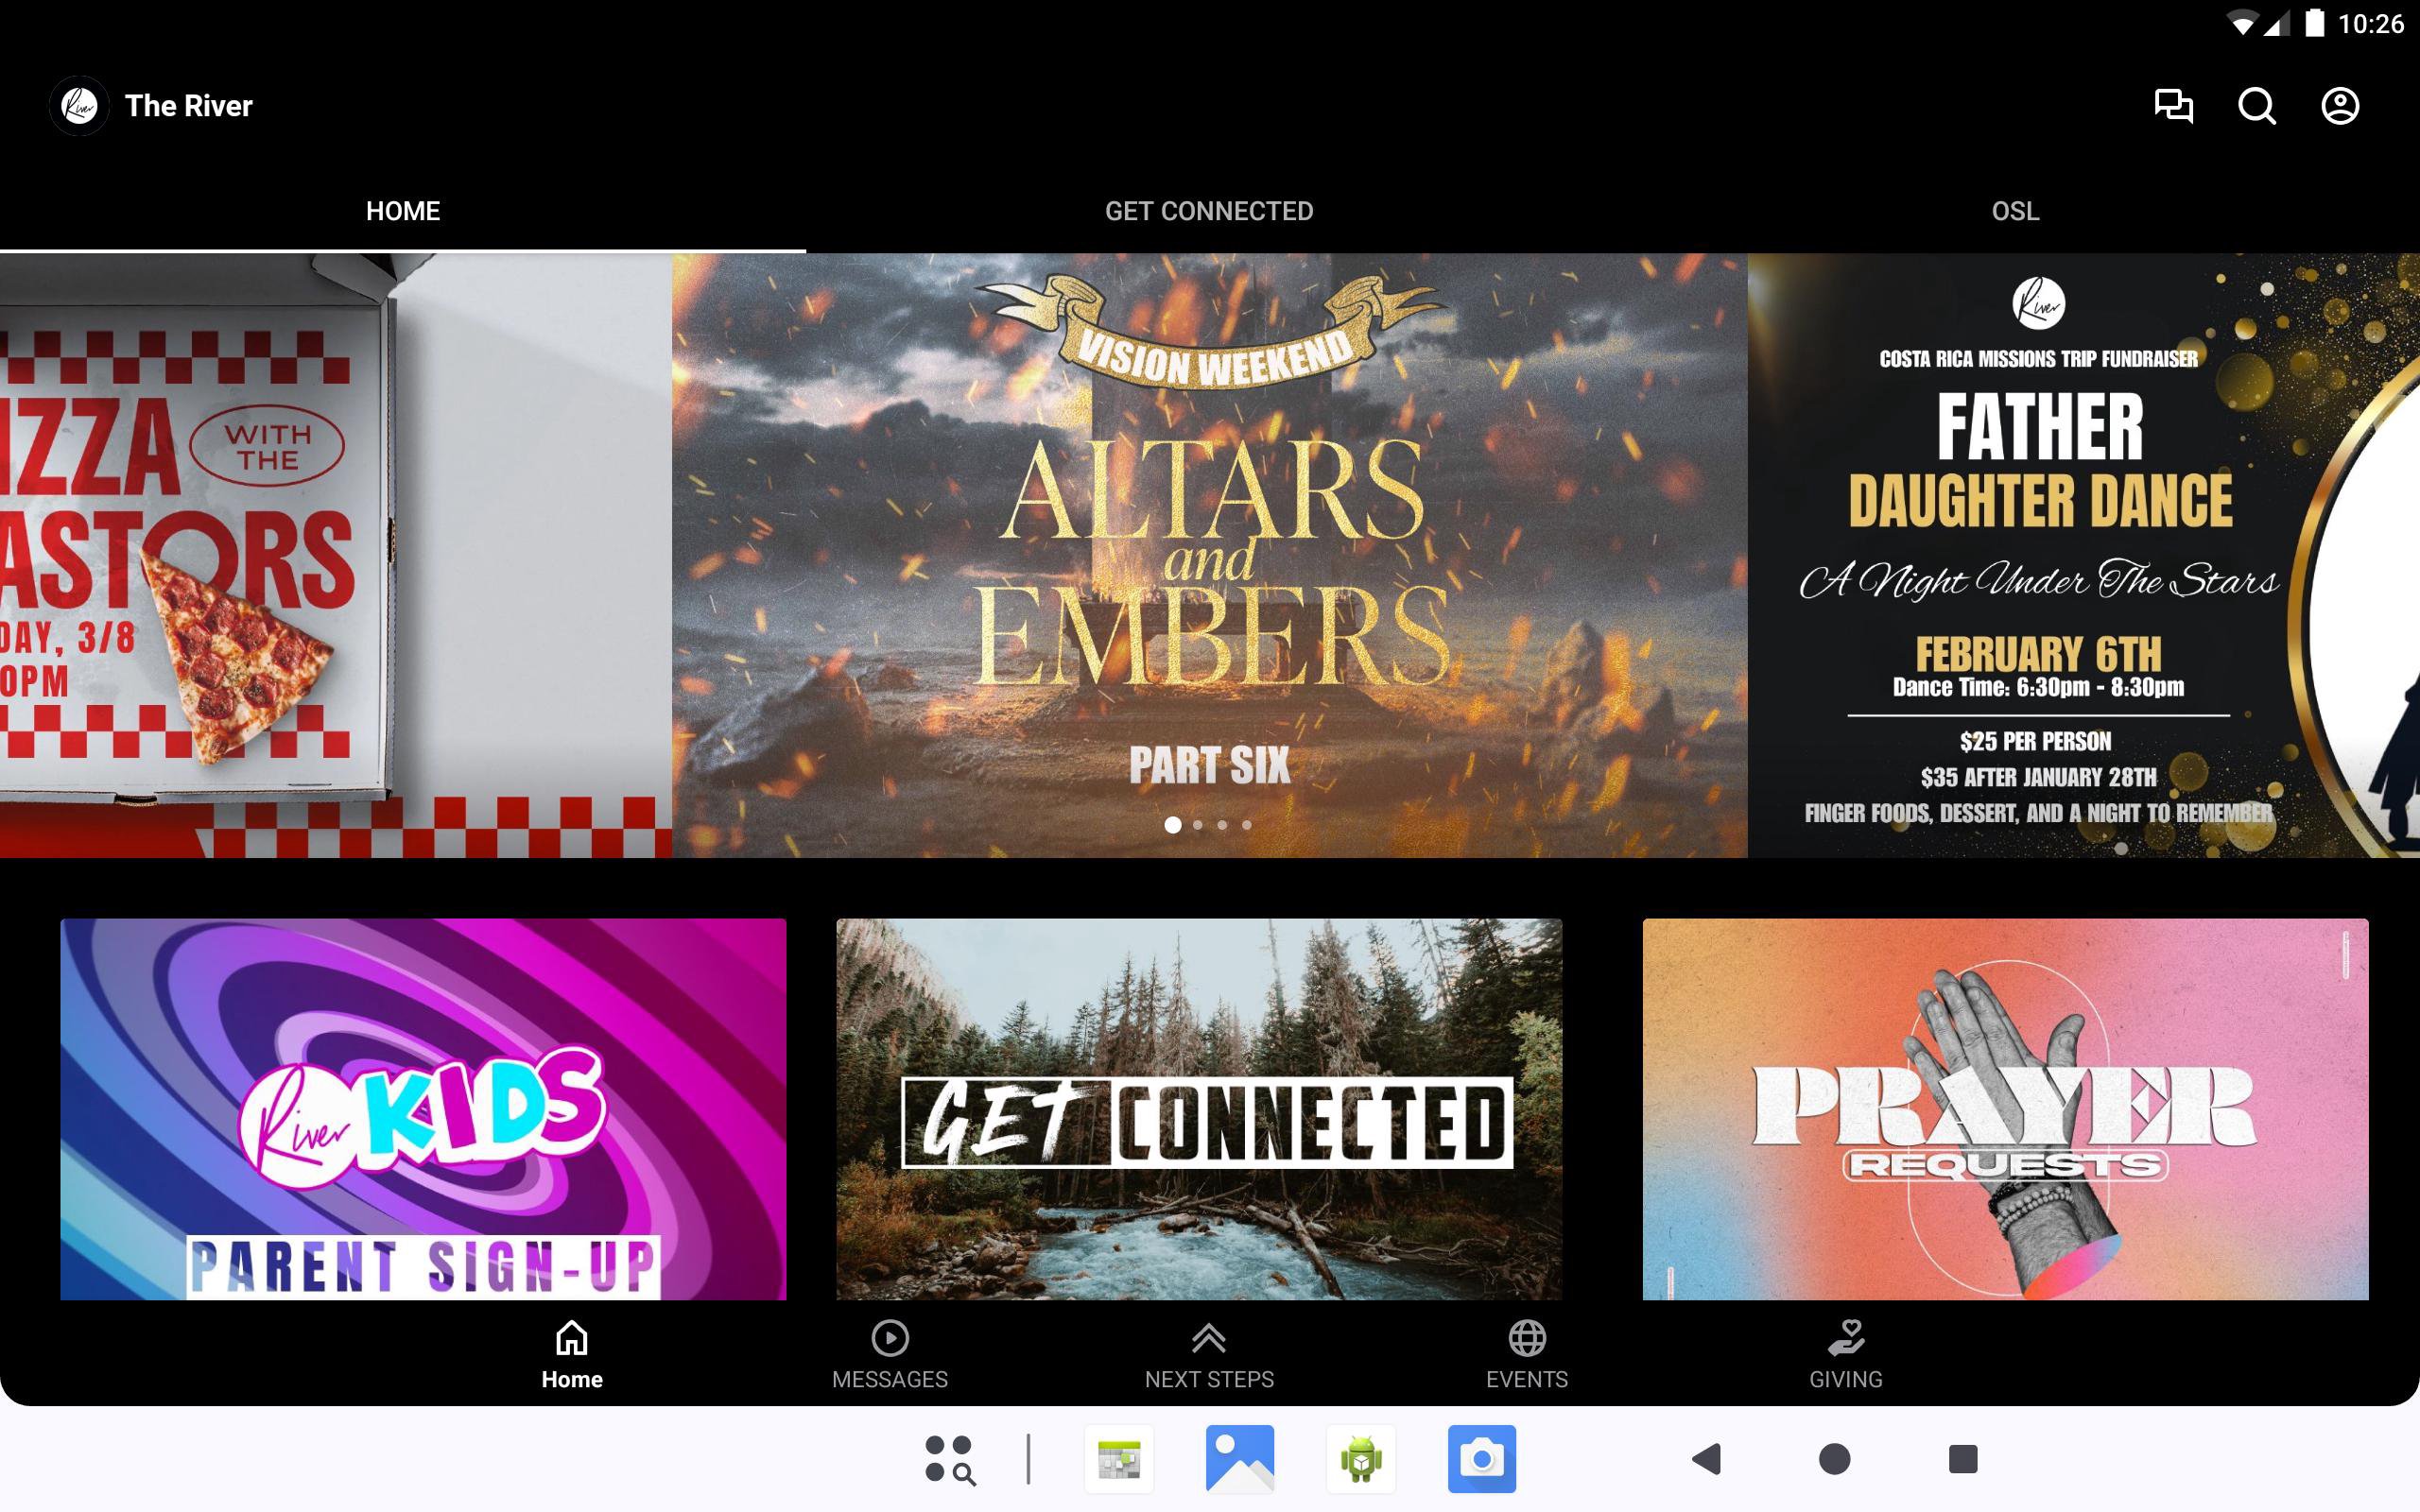
Task: Go to NEXT STEPS in bottom bar
Action: (1208, 1354)
